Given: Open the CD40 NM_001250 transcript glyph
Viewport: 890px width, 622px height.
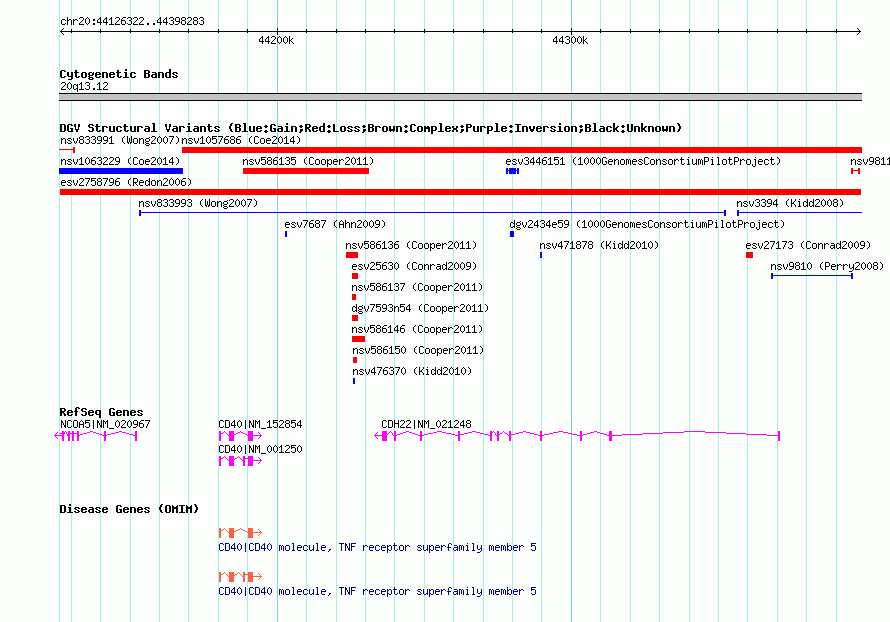Looking at the screenshot, I should click(240, 462).
